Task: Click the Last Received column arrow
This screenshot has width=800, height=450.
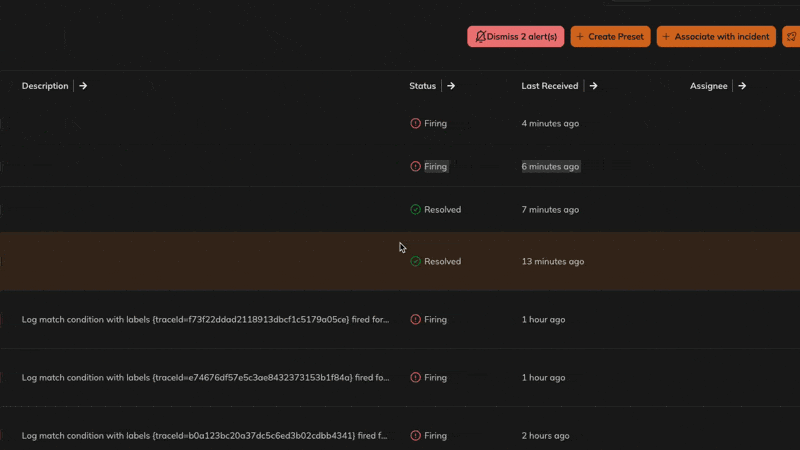Action: pyautogui.click(x=593, y=86)
